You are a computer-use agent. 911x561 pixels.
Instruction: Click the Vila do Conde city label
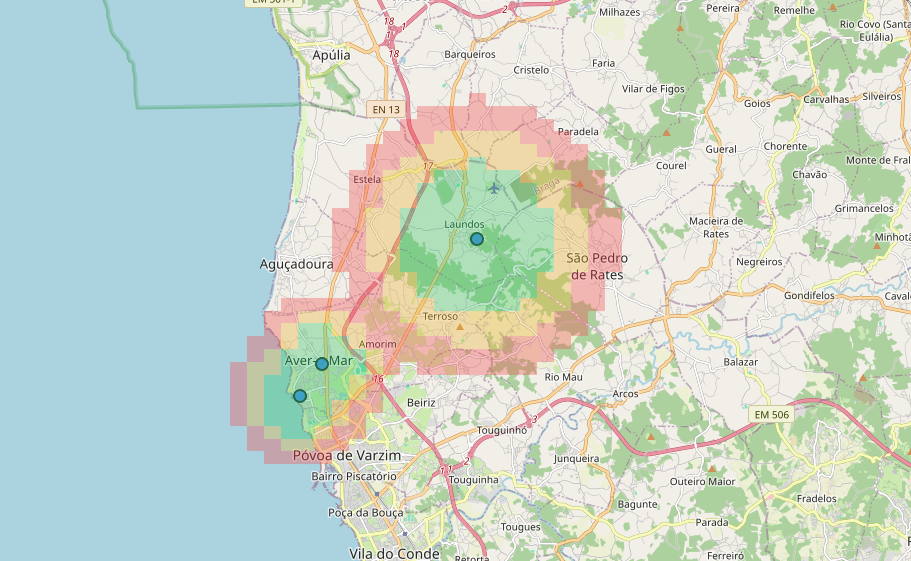point(394,553)
